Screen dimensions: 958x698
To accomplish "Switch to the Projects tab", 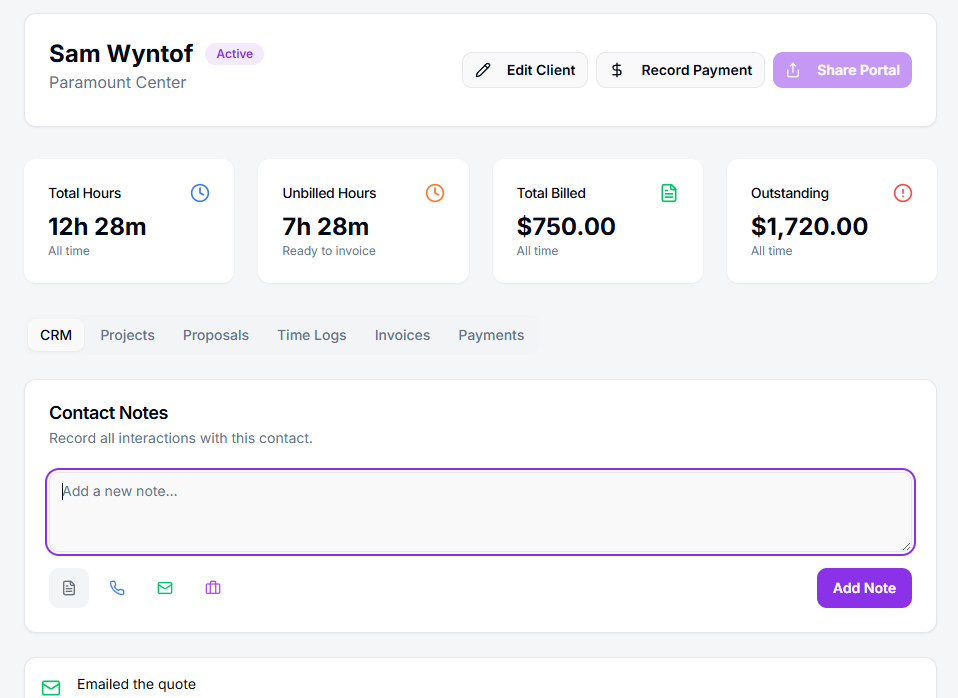I will point(128,335).
